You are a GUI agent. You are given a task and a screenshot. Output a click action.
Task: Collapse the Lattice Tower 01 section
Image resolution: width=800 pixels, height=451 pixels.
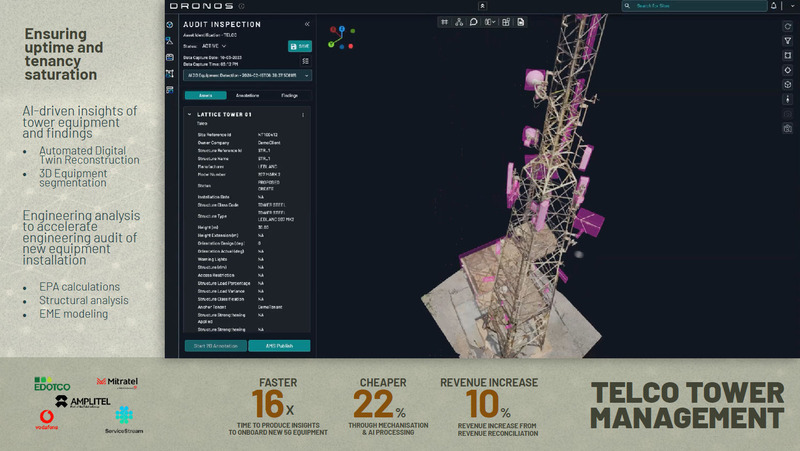[190, 115]
